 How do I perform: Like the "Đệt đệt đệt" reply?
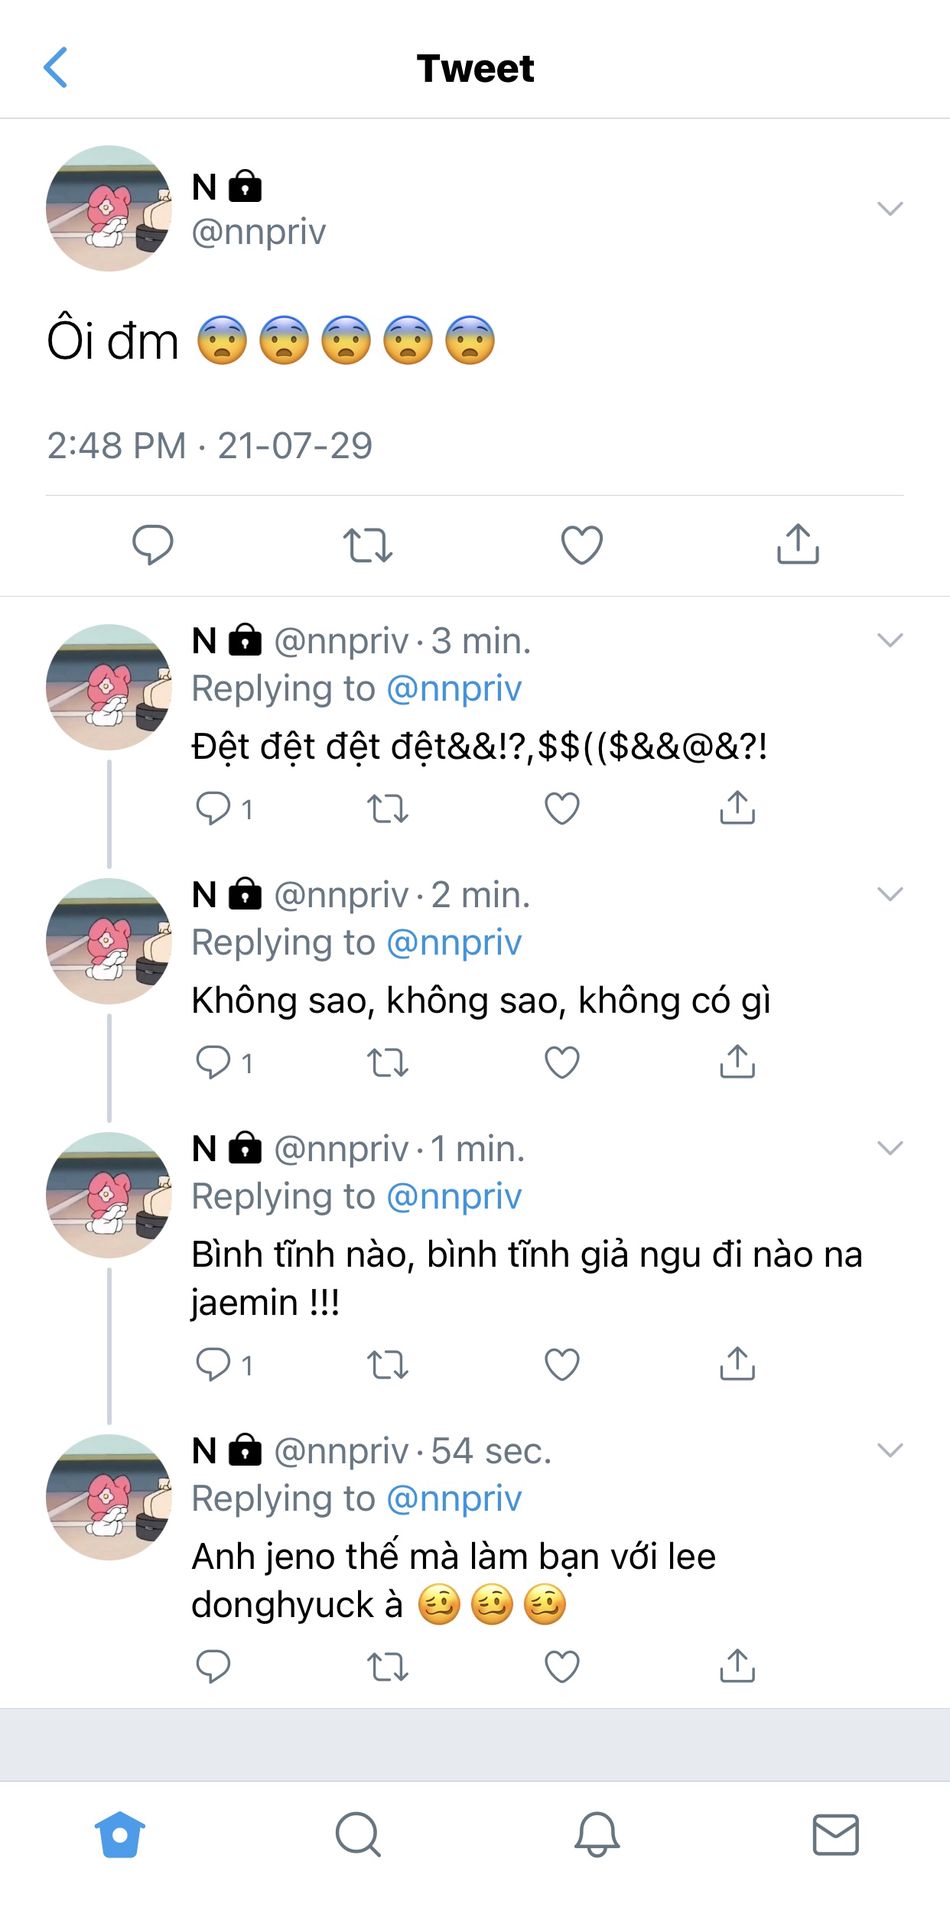tap(562, 808)
